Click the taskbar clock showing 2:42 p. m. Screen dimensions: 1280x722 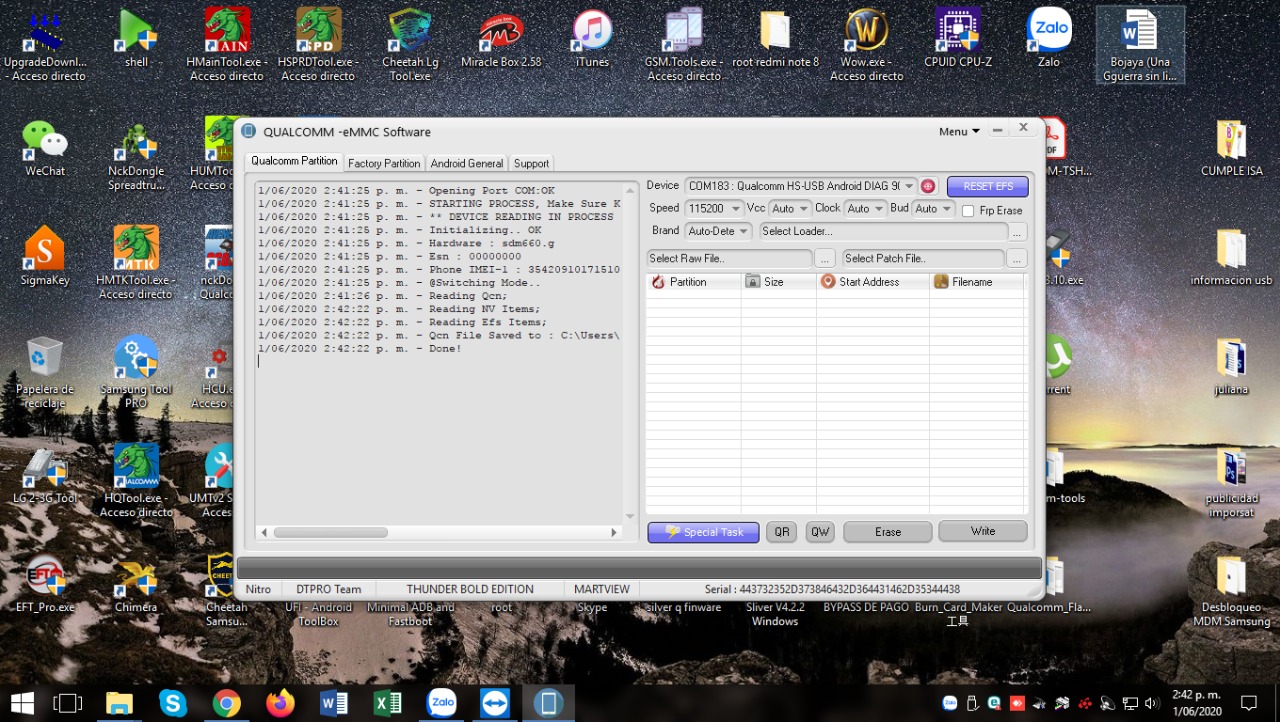tap(1196, 703)
